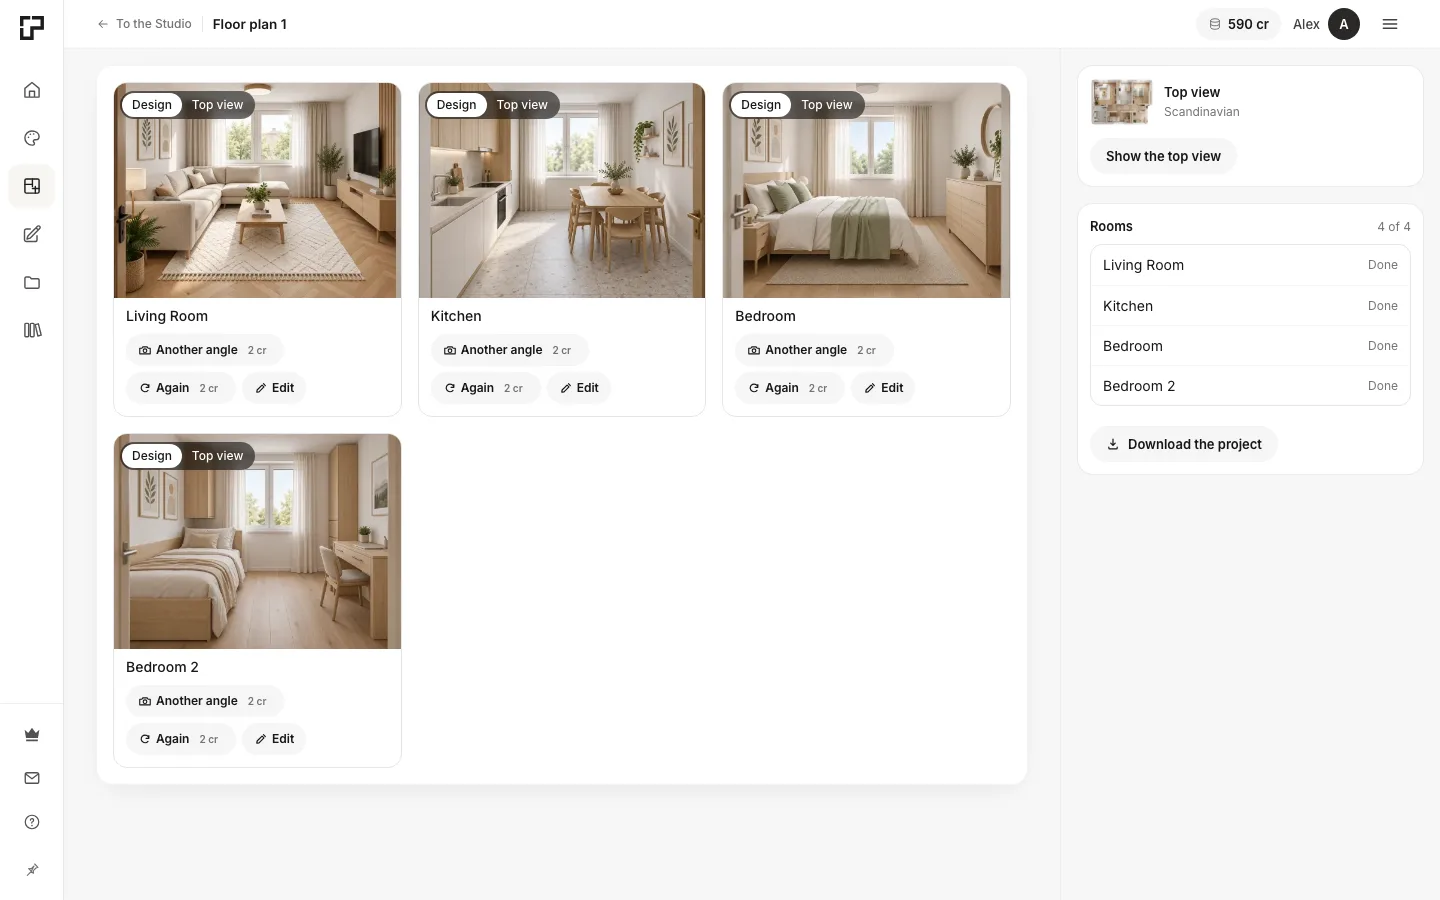
Task: Open the library books icon in sidebar
Action: (32, 330)
